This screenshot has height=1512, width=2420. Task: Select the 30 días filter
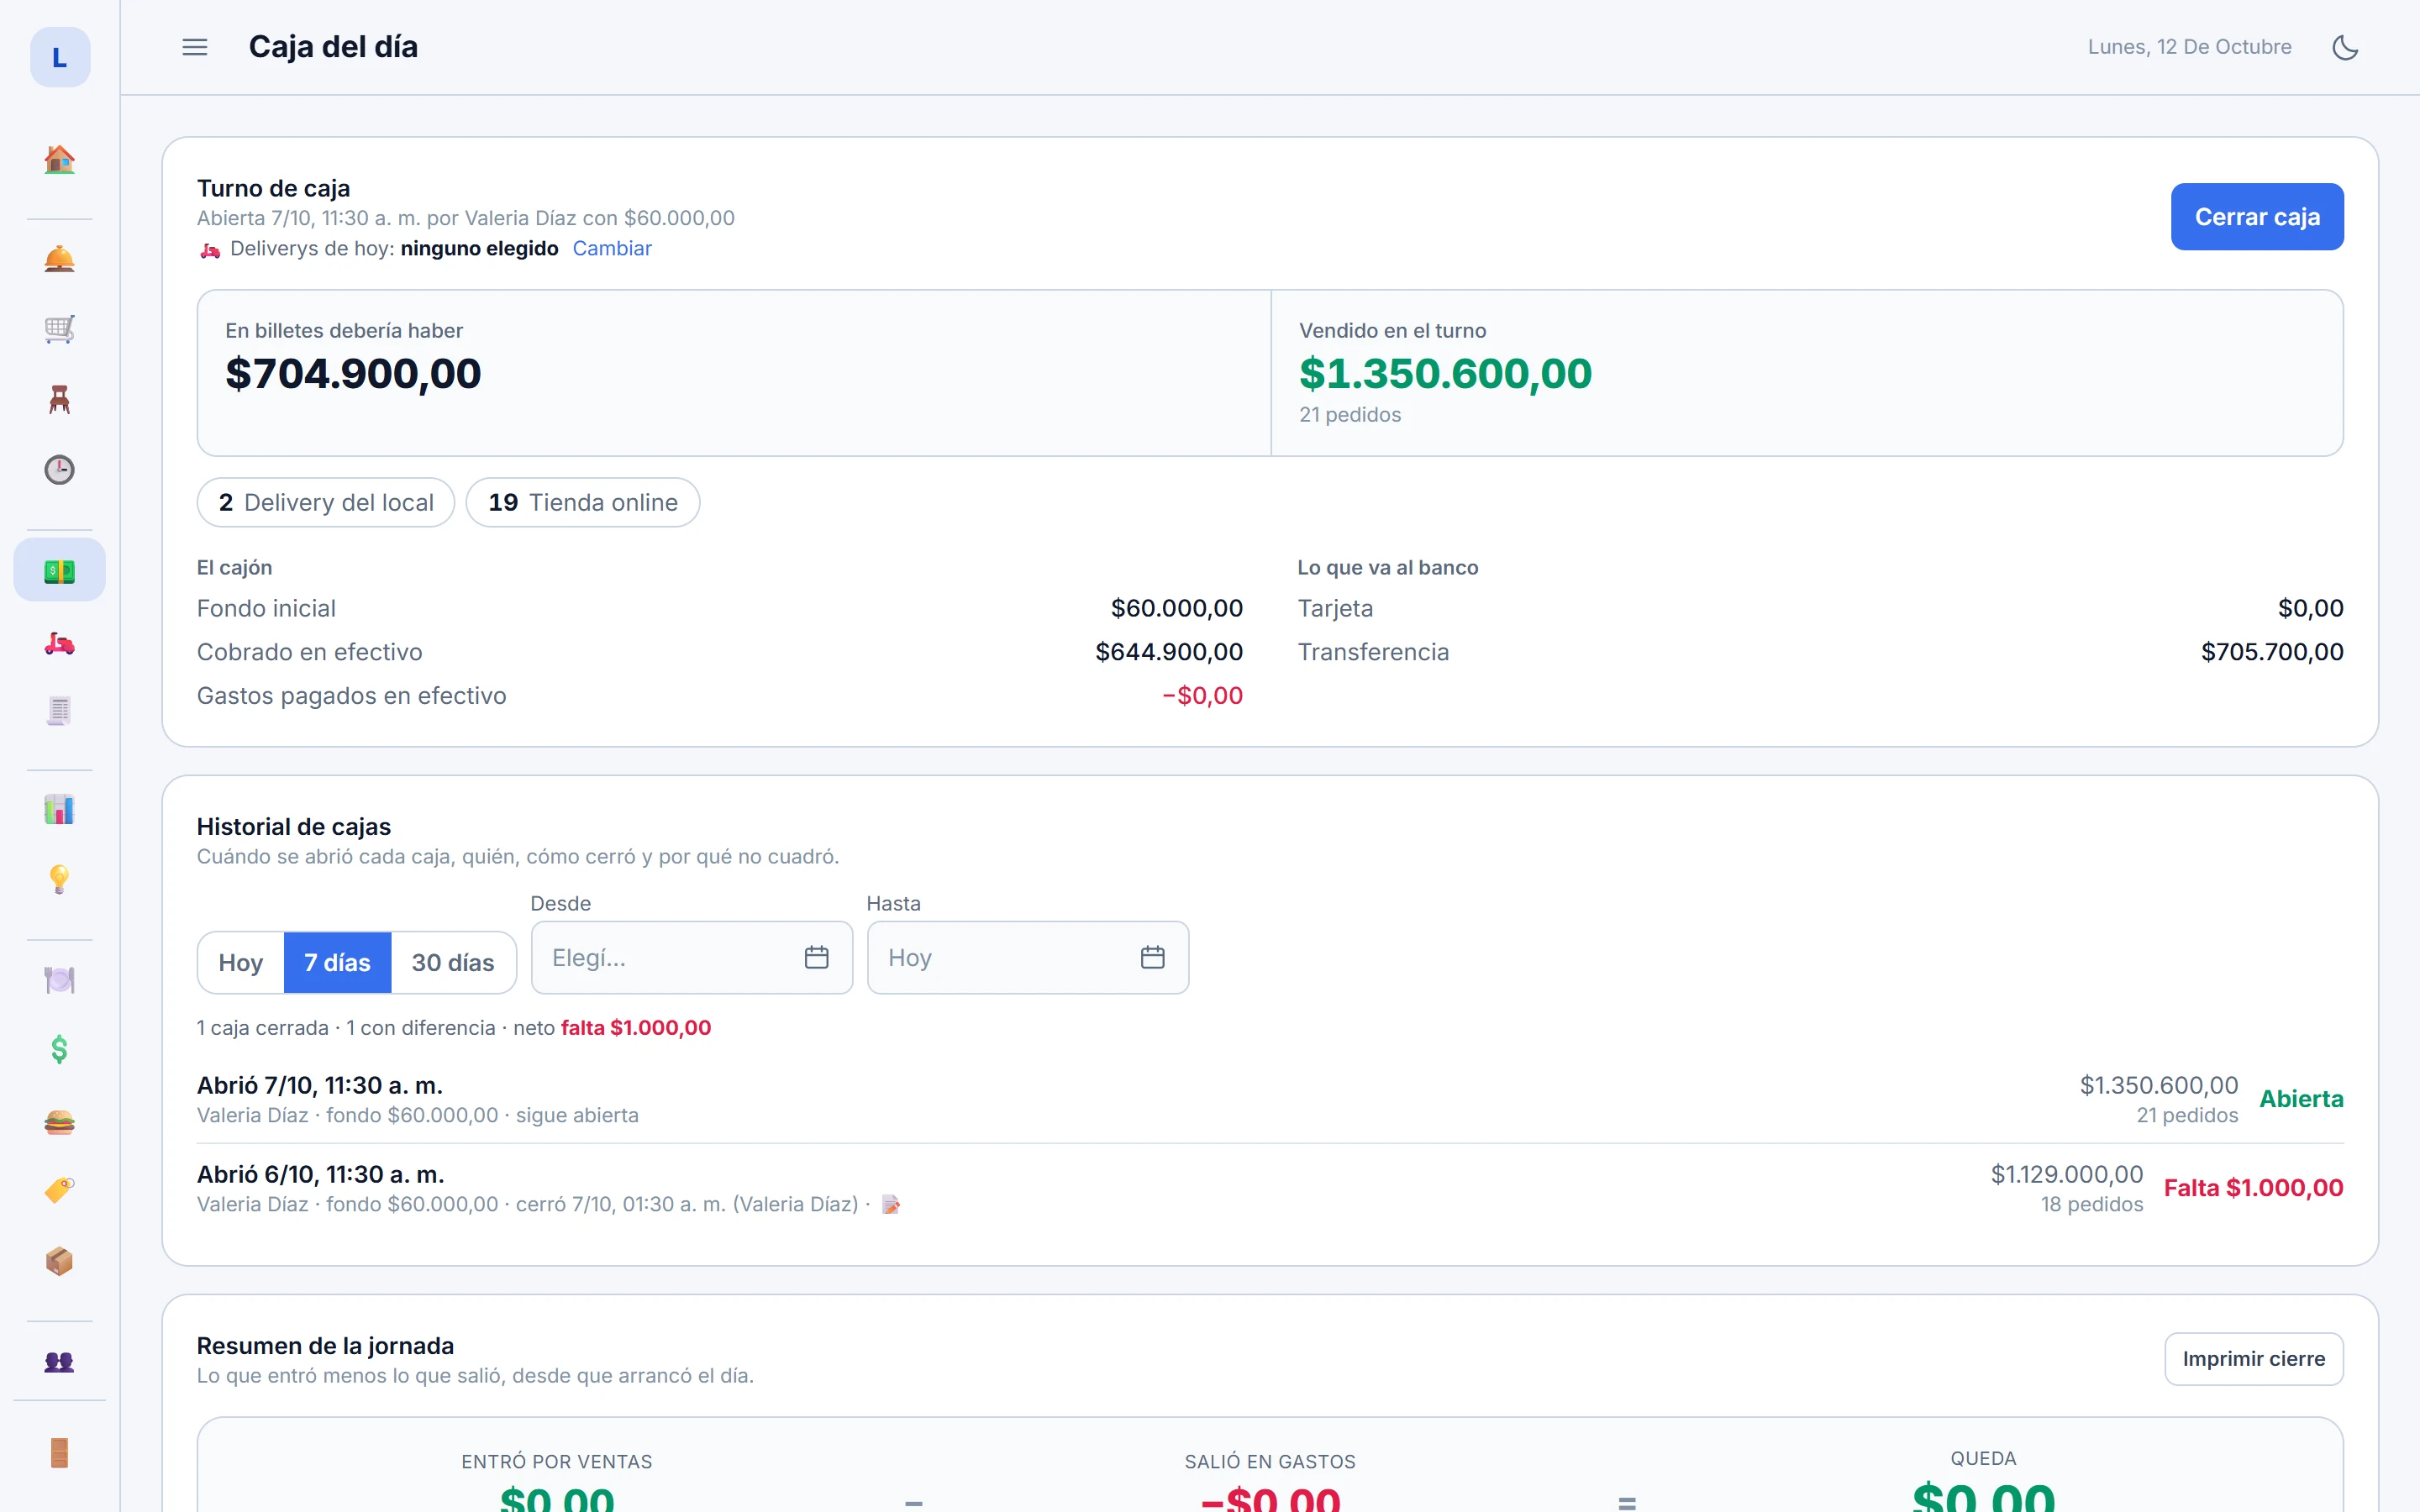(x=453, y=962)
